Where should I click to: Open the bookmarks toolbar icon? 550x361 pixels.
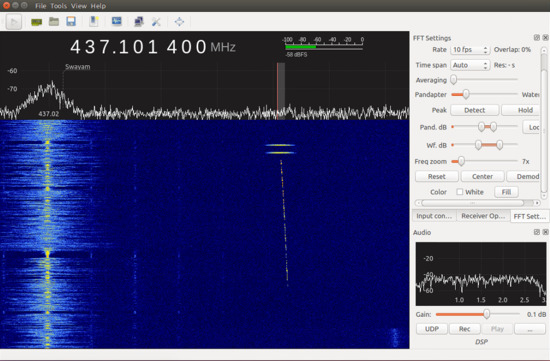(94, 22)
